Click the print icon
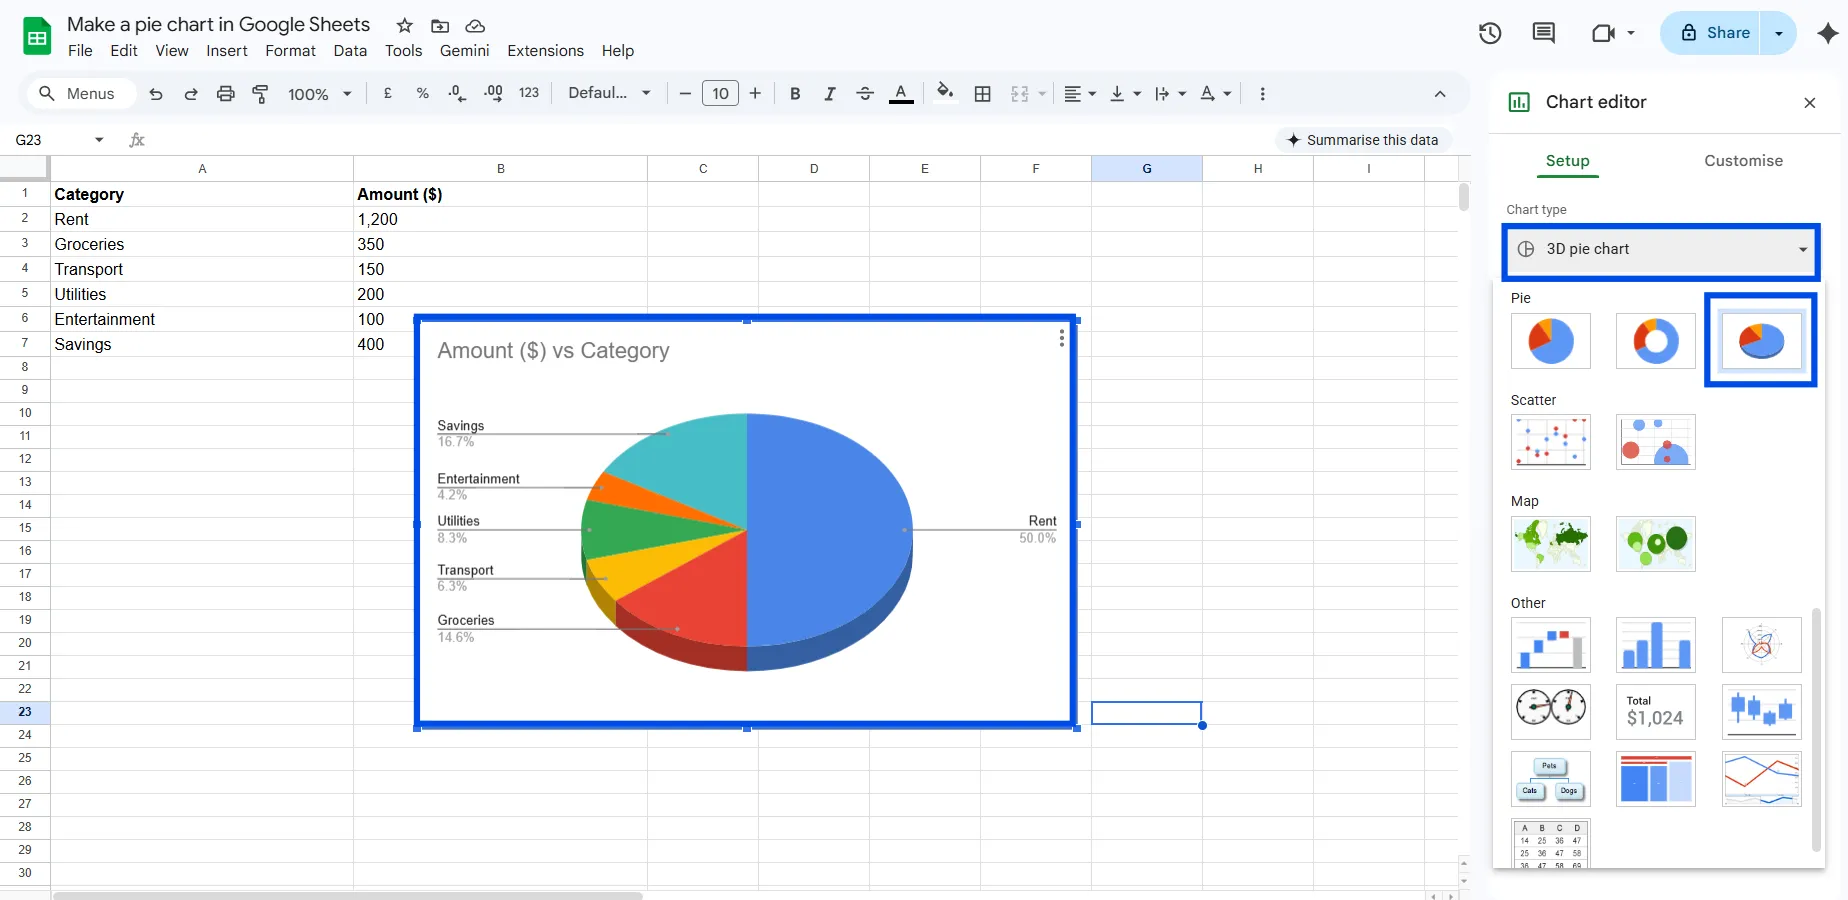The image size is (1848, 900). coord(226,94)
